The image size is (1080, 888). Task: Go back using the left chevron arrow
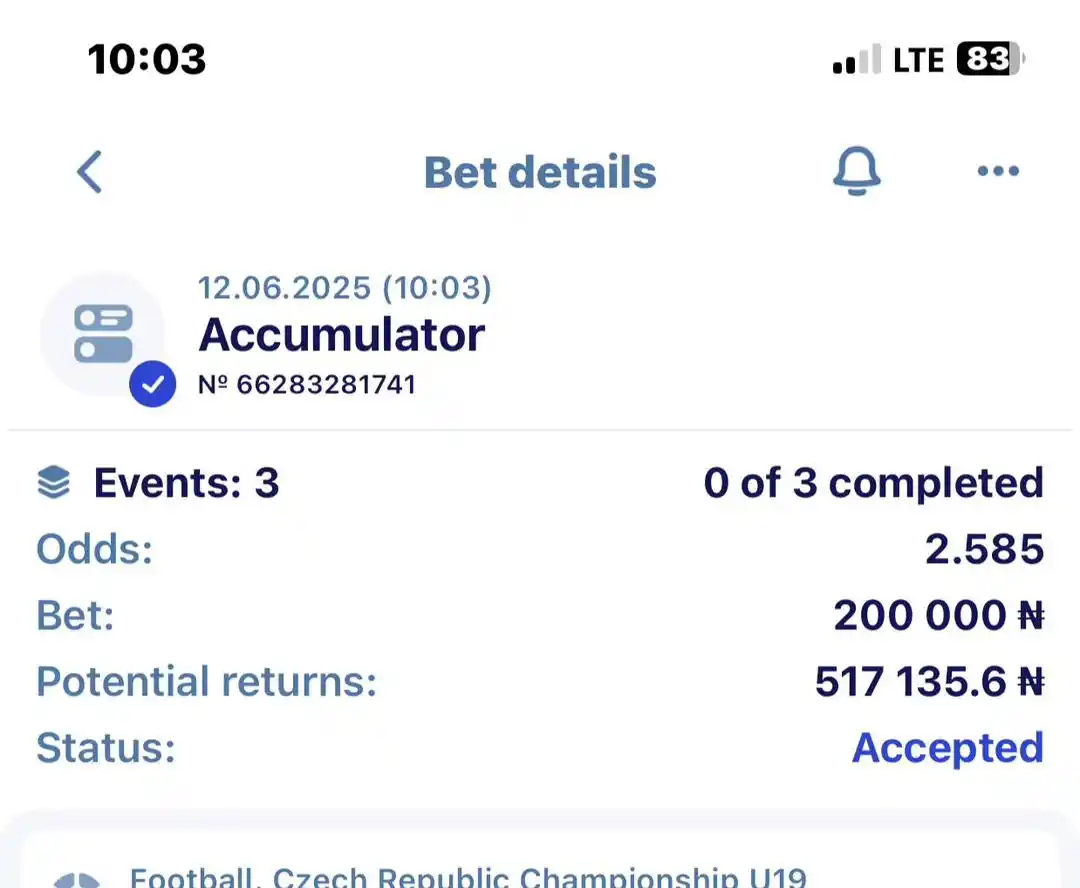click(x=90, y=172)
